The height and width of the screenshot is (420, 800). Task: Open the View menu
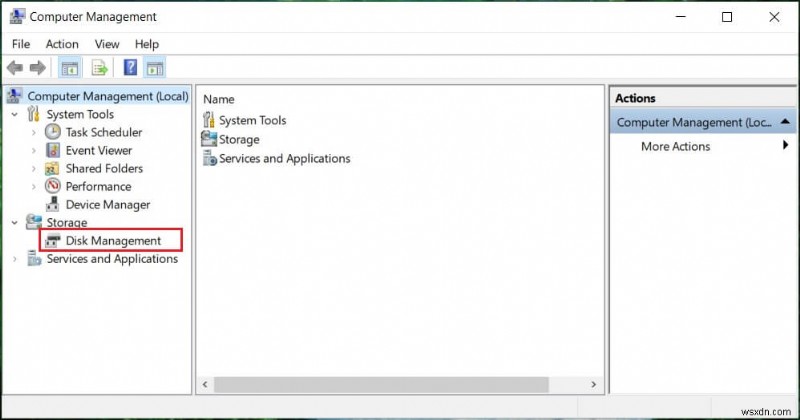pos(107,44)
